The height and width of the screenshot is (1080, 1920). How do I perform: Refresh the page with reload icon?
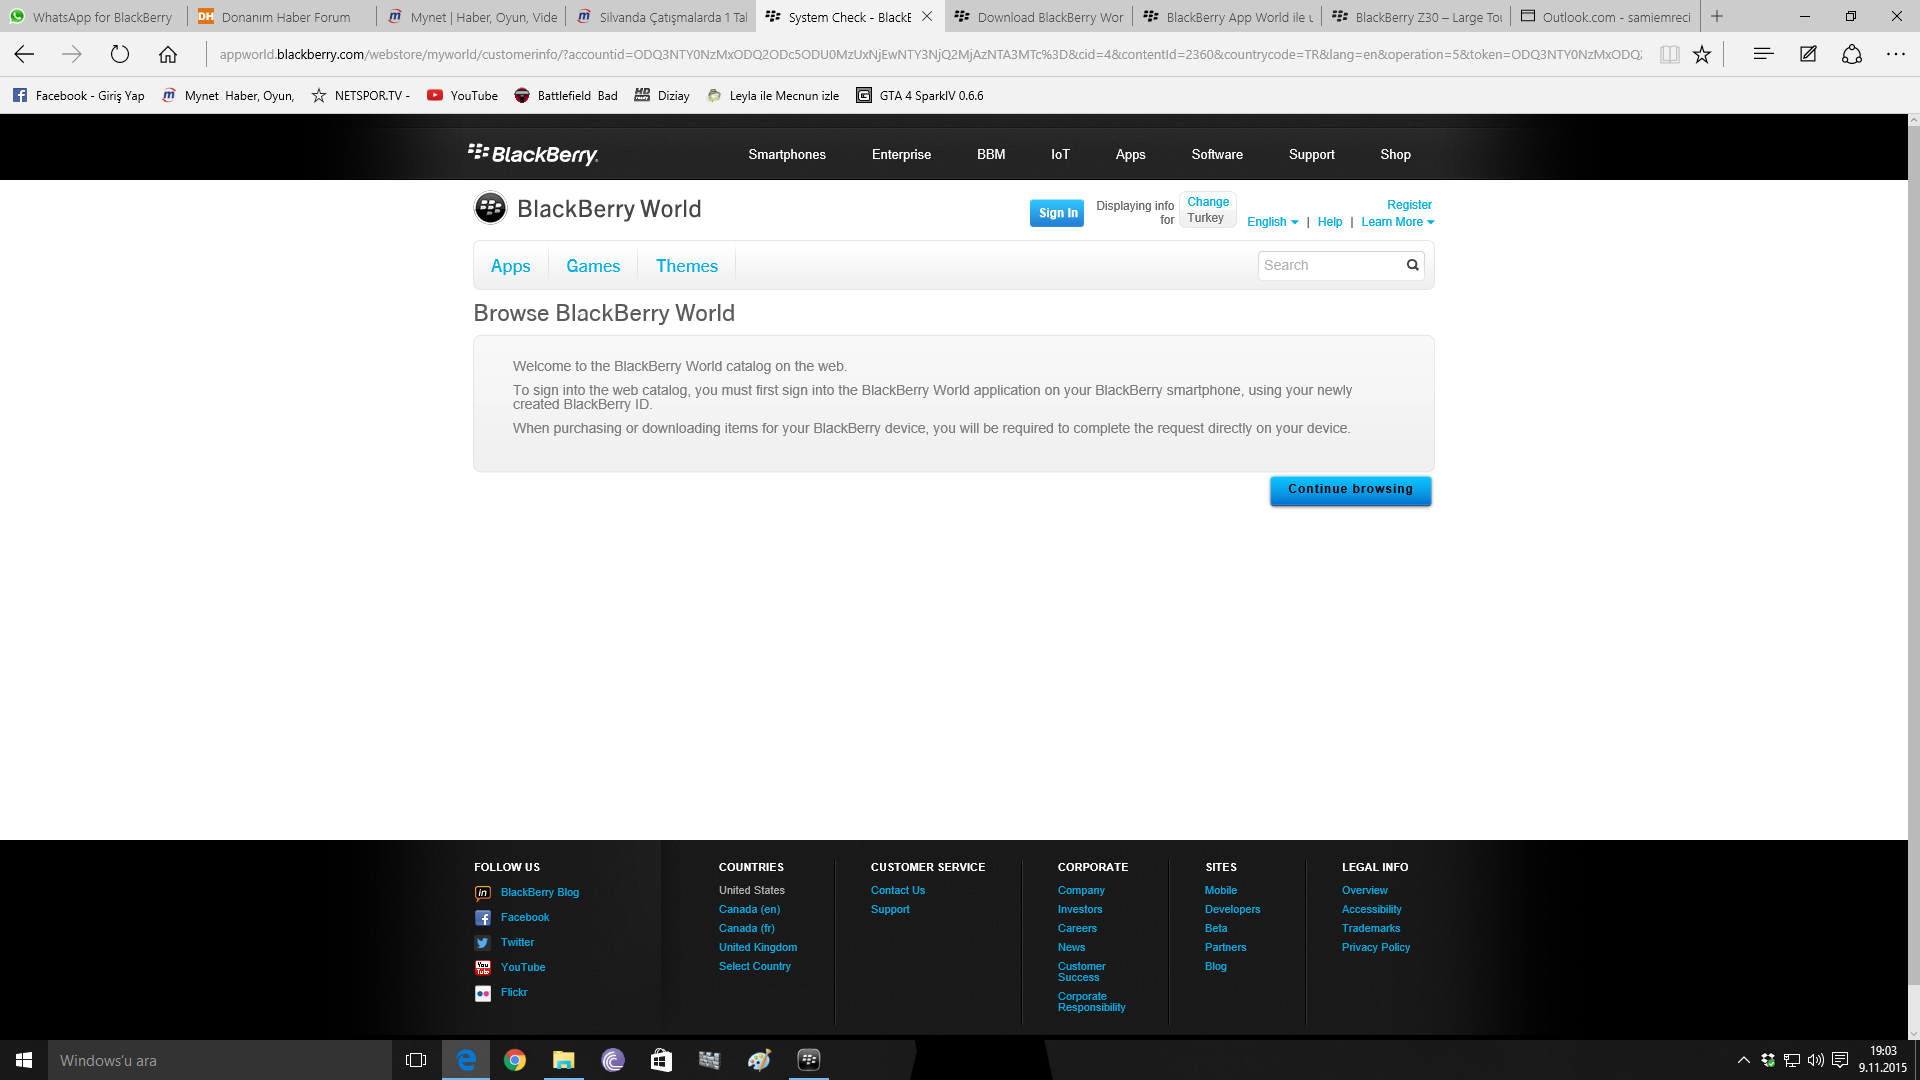click(120, 54)
